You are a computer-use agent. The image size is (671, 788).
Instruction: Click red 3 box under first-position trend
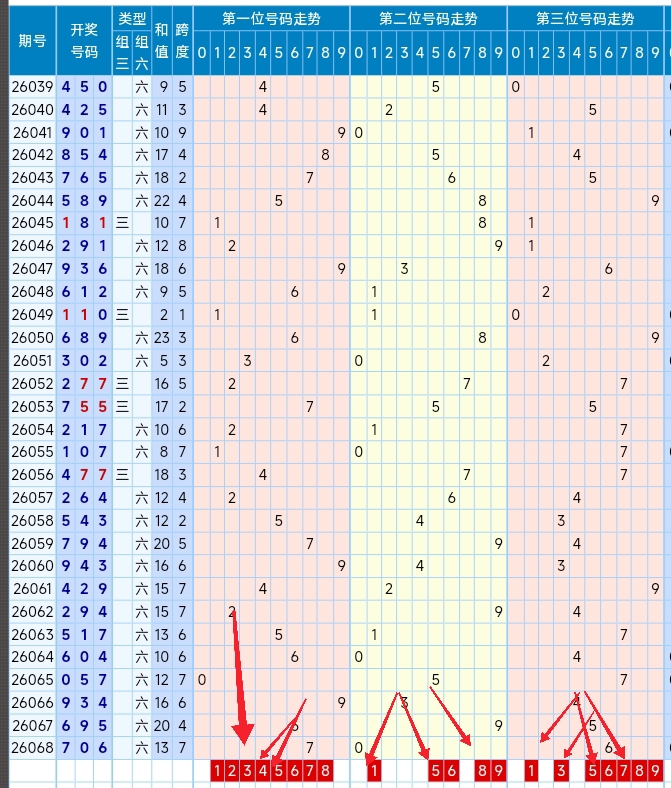pos(248,770)
